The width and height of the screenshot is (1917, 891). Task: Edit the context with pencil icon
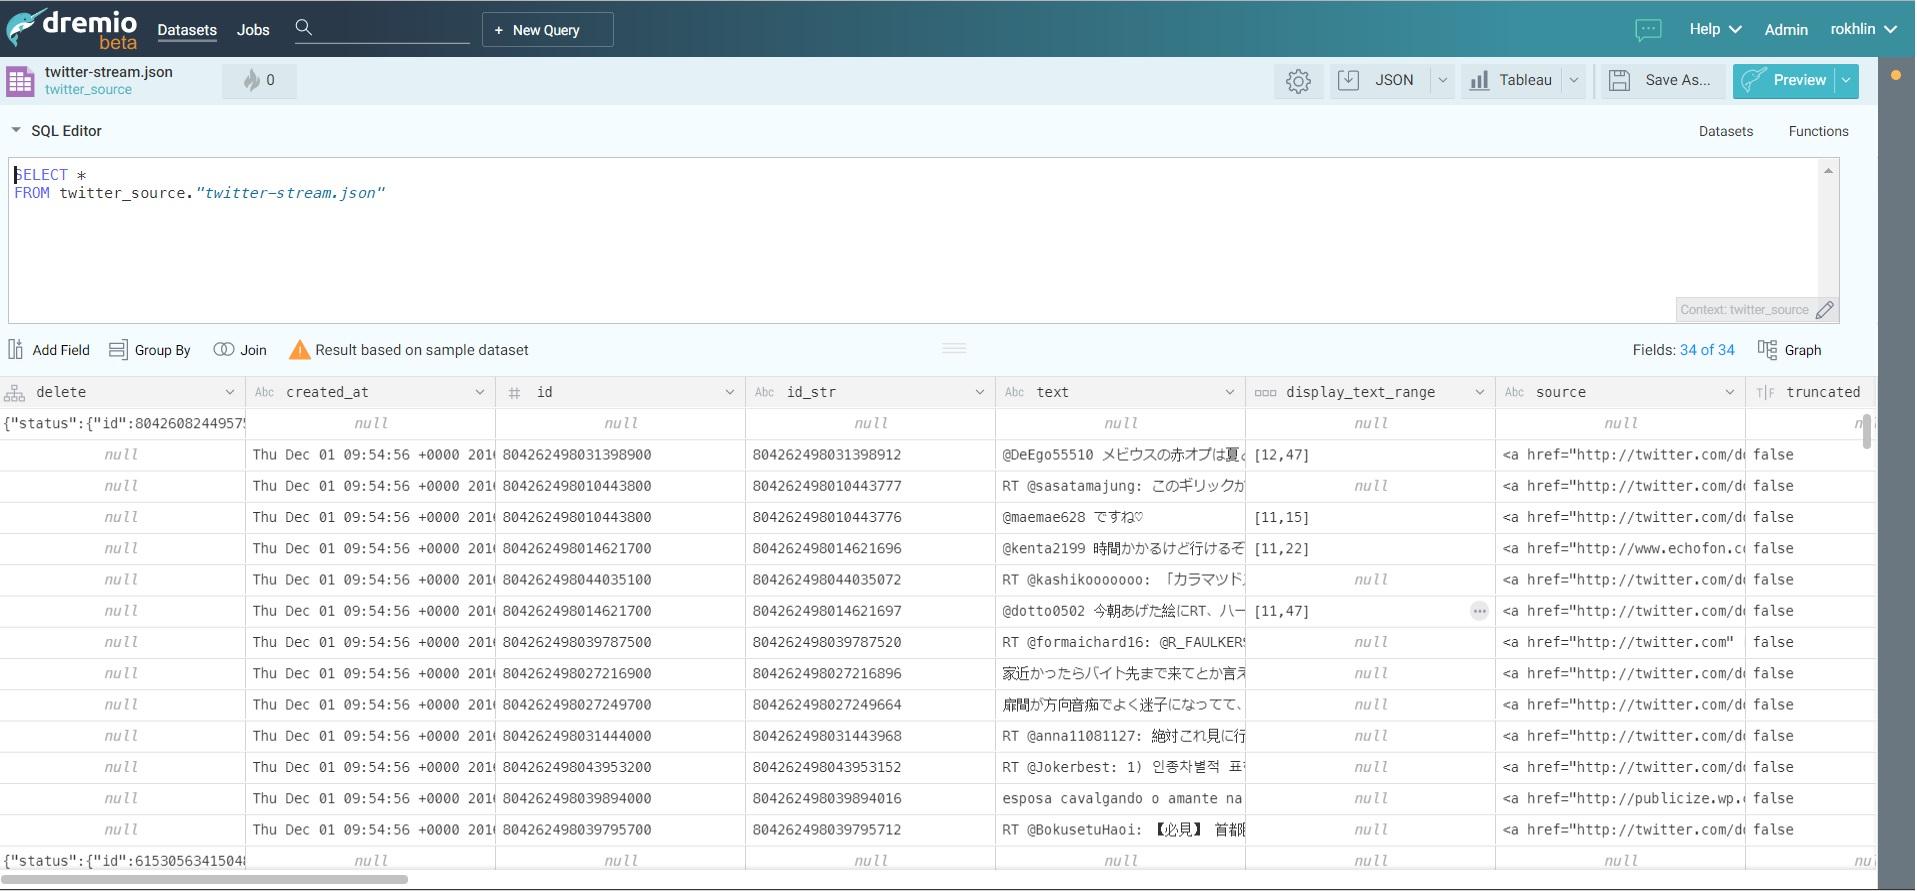tap(1825, 310)
